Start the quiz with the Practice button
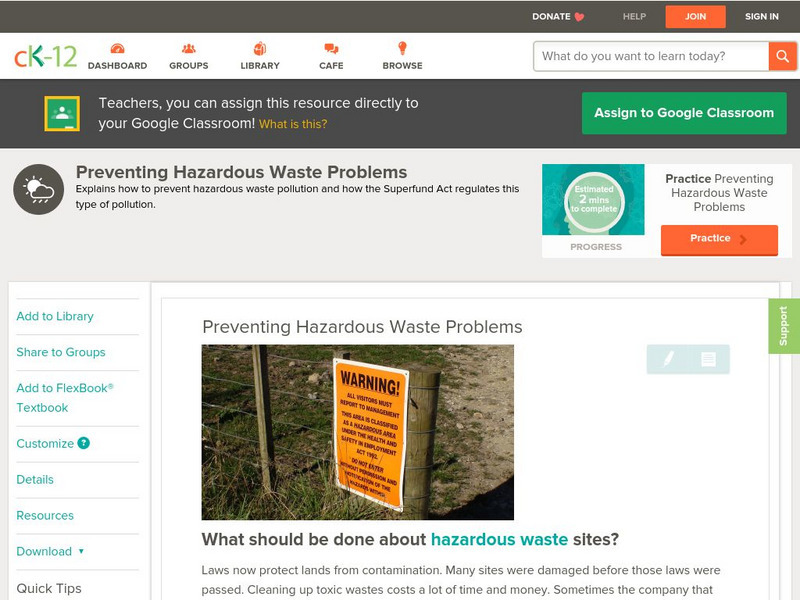 point(719,238)
